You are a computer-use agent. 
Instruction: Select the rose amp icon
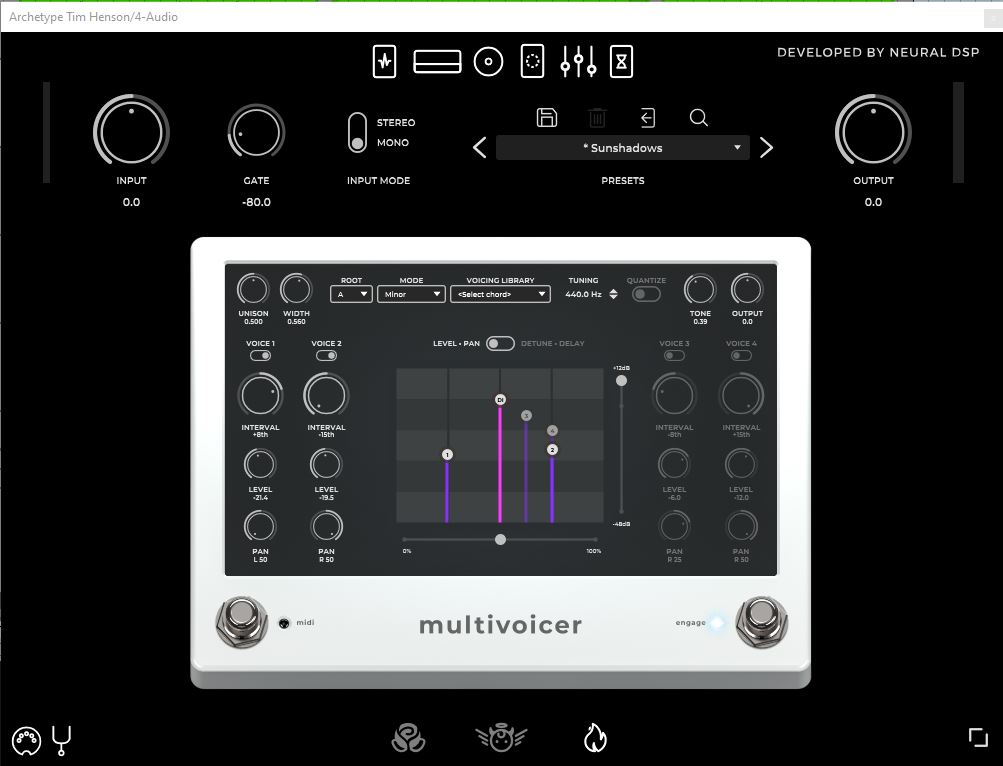408,738
